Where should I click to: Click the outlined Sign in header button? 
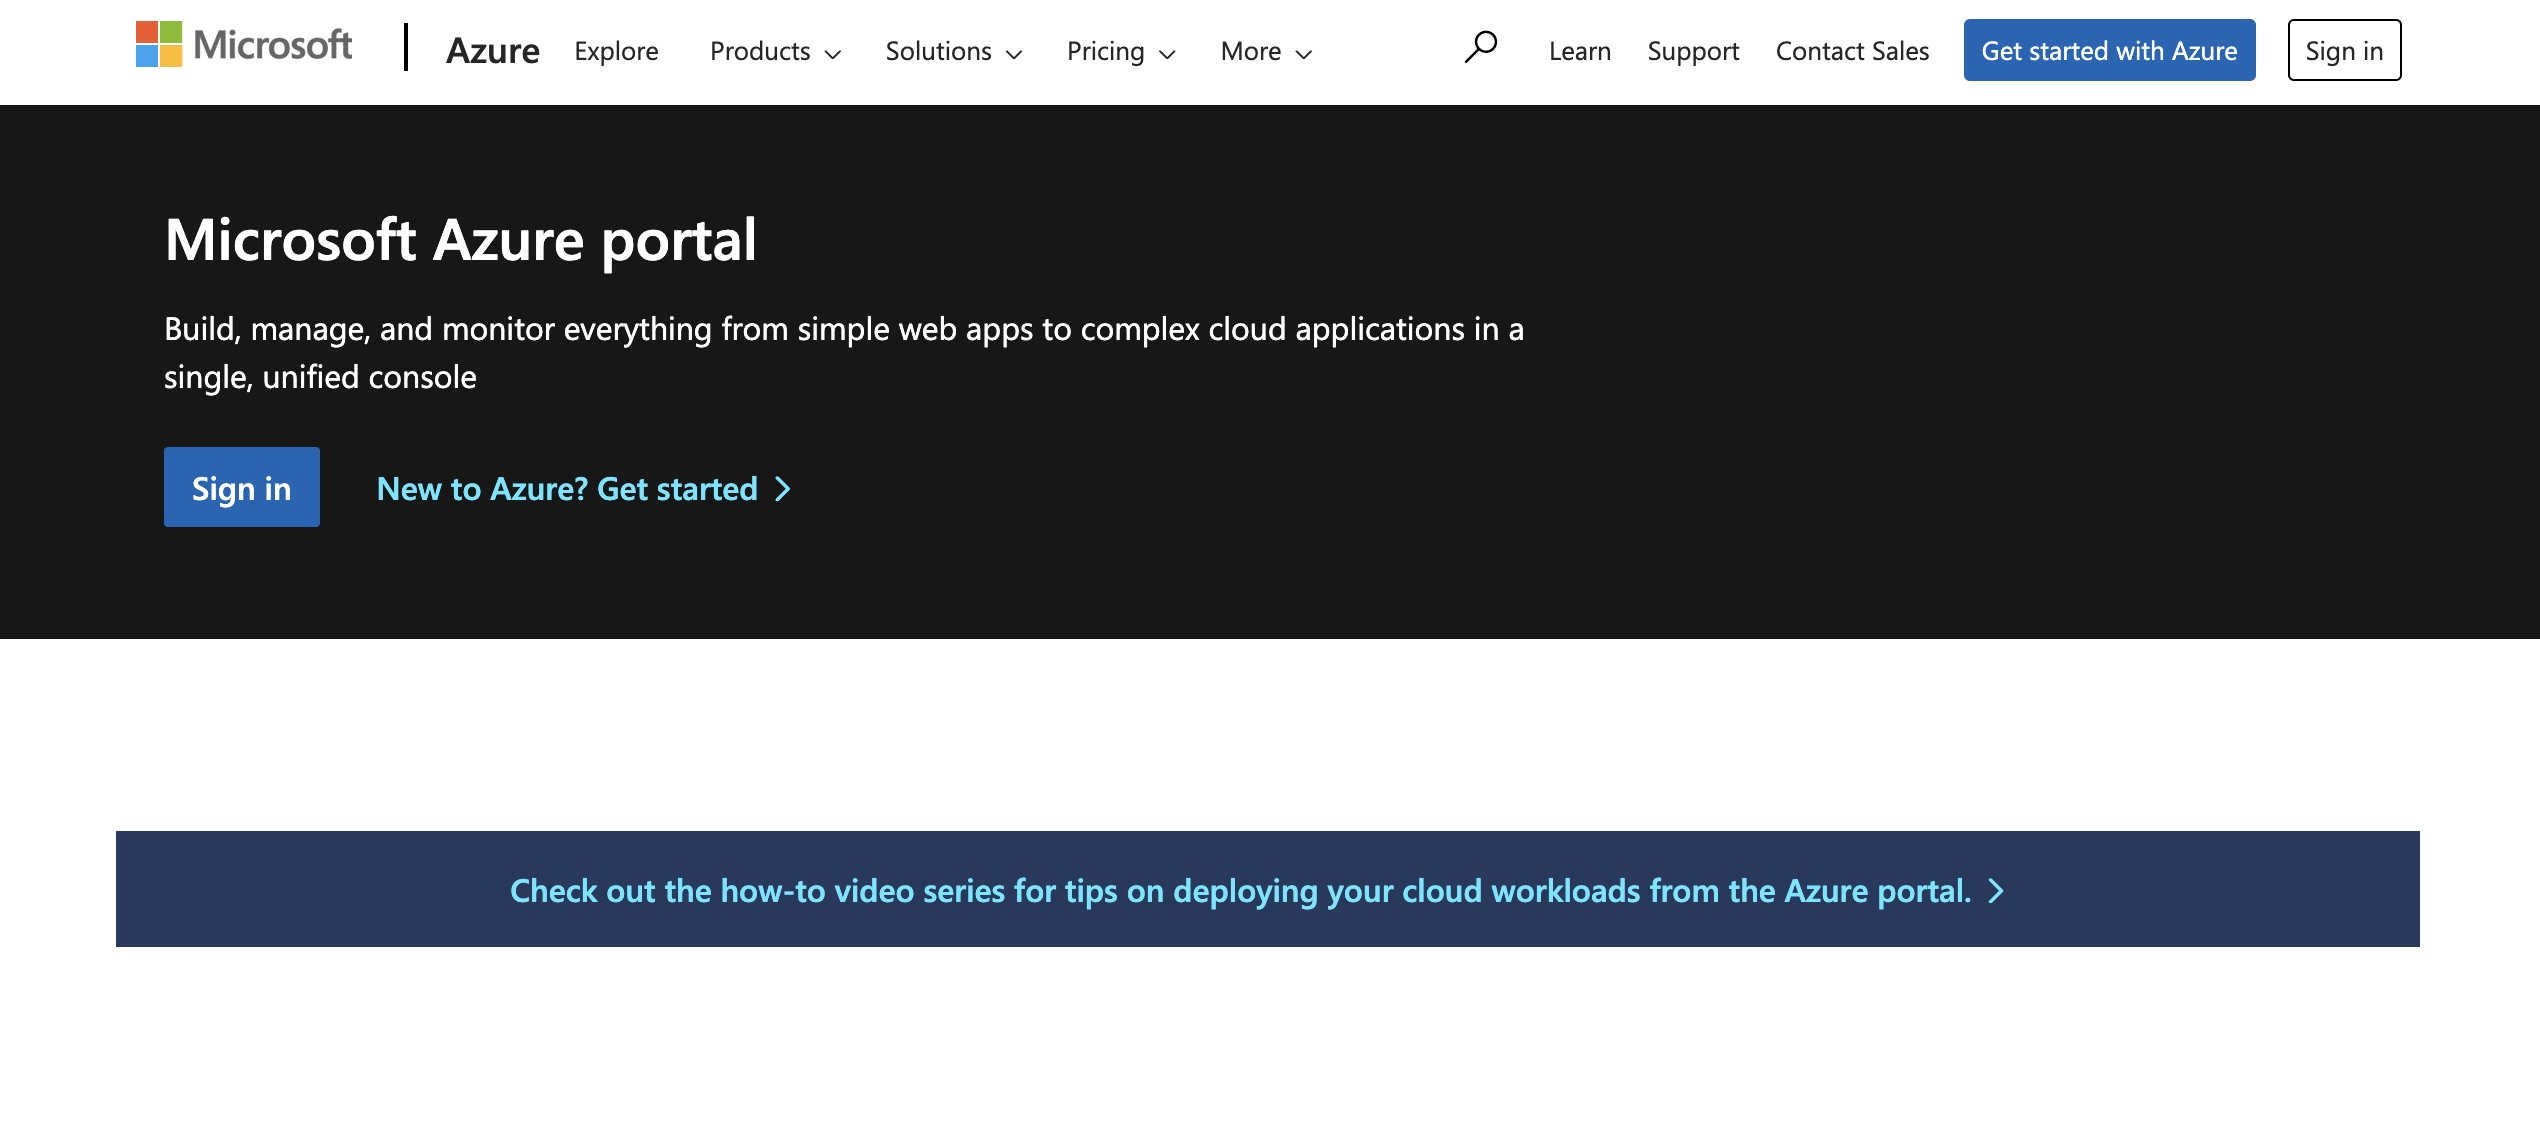click(x=2344, y=50)
